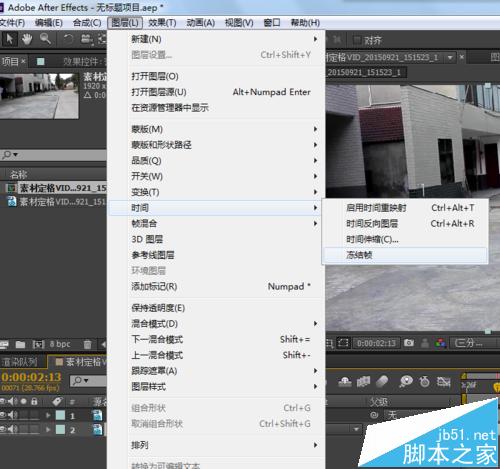Choose 时间反向图层 in the submenu

point(405,224)
